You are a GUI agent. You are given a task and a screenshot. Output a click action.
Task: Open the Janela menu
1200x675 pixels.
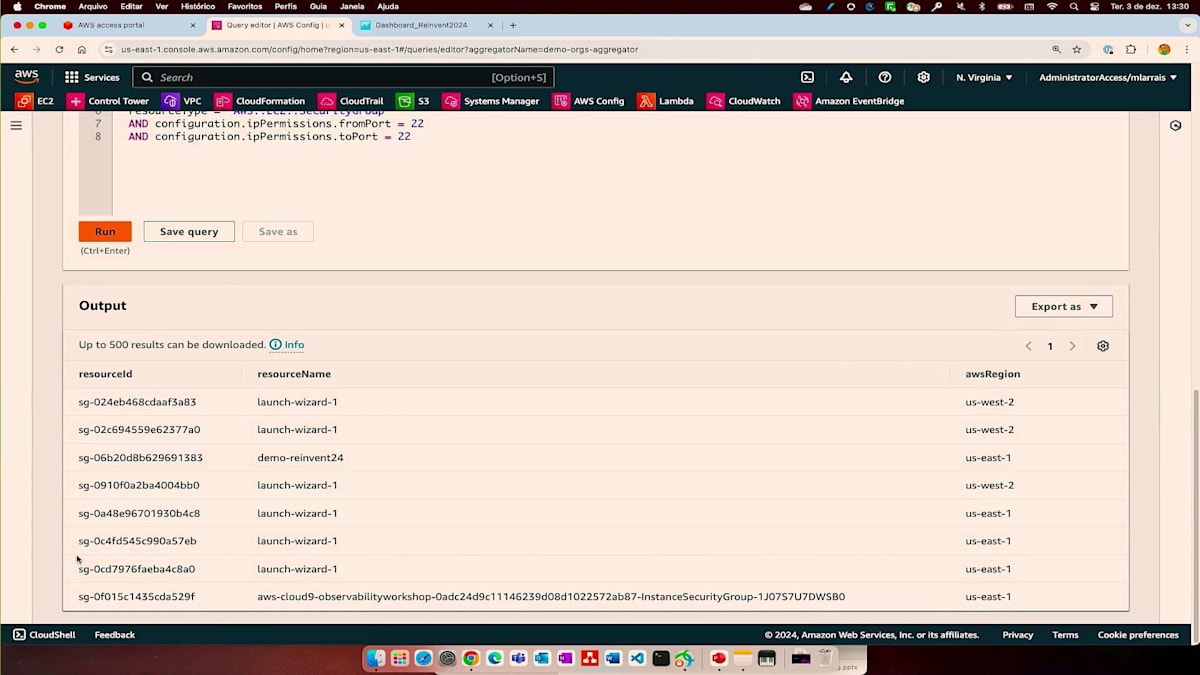352,6
